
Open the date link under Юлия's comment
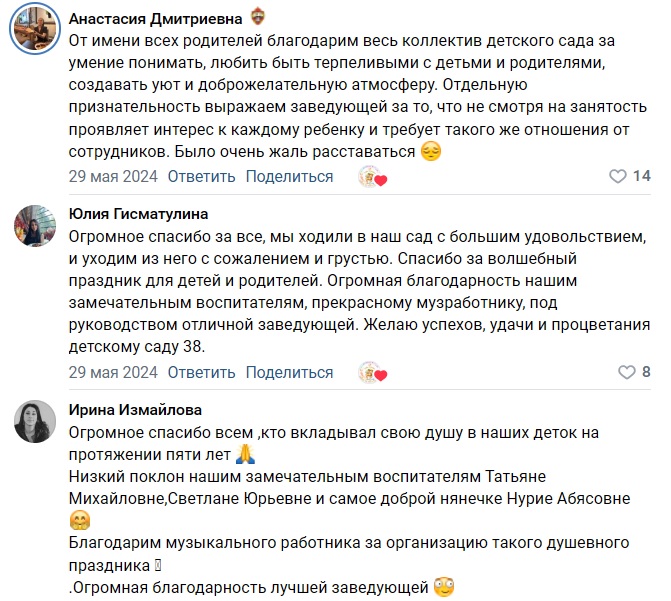[x=113, y=373]
